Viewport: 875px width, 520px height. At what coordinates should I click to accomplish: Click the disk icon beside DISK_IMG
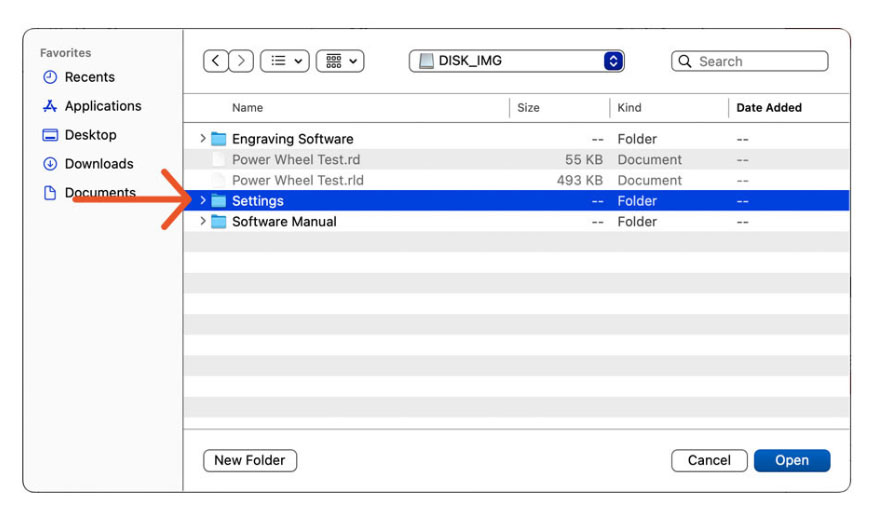coord(426,61)
